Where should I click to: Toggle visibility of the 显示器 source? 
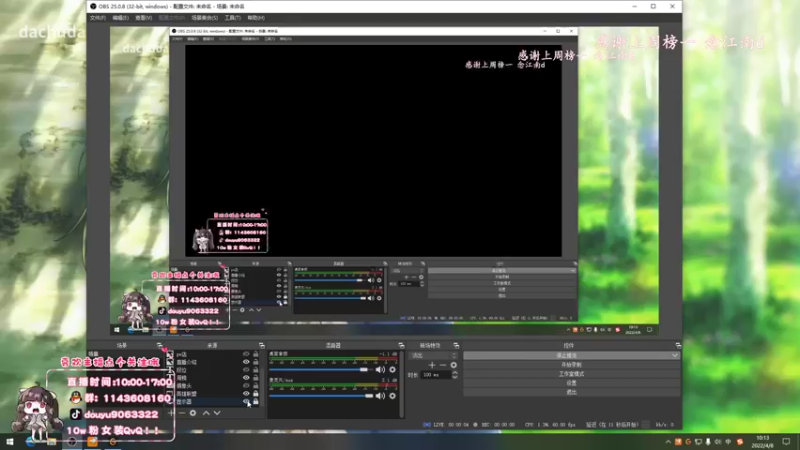(246, 402)
